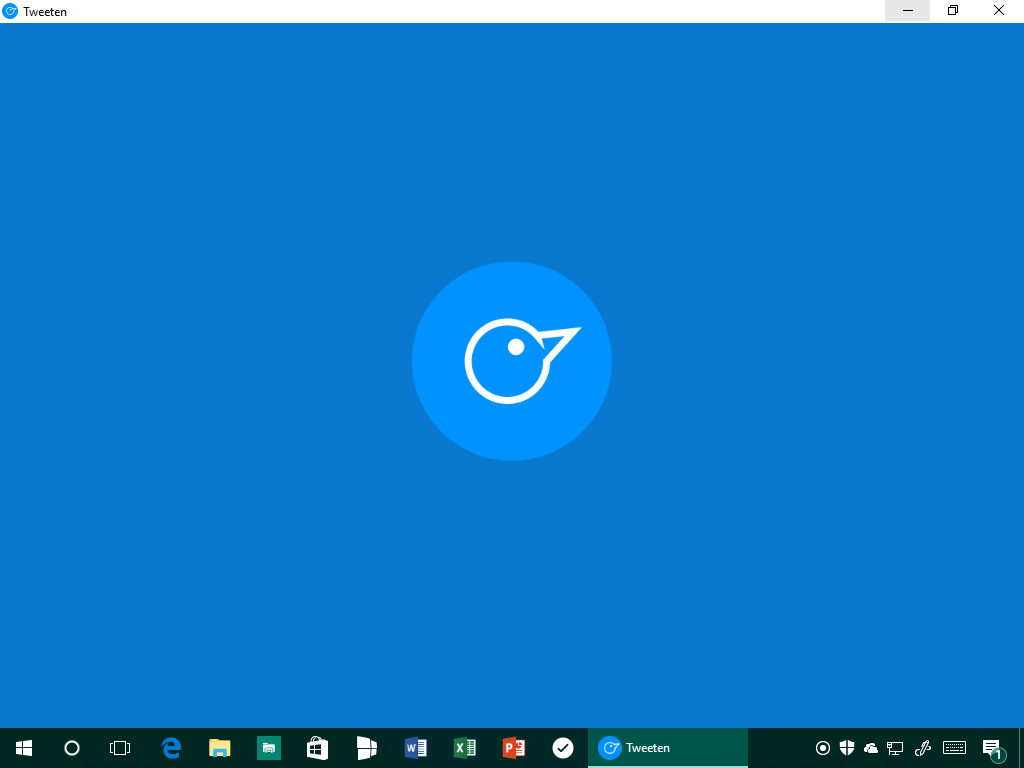
Task: Open Windows Defender shield tray icon
Action: point(847,748)
